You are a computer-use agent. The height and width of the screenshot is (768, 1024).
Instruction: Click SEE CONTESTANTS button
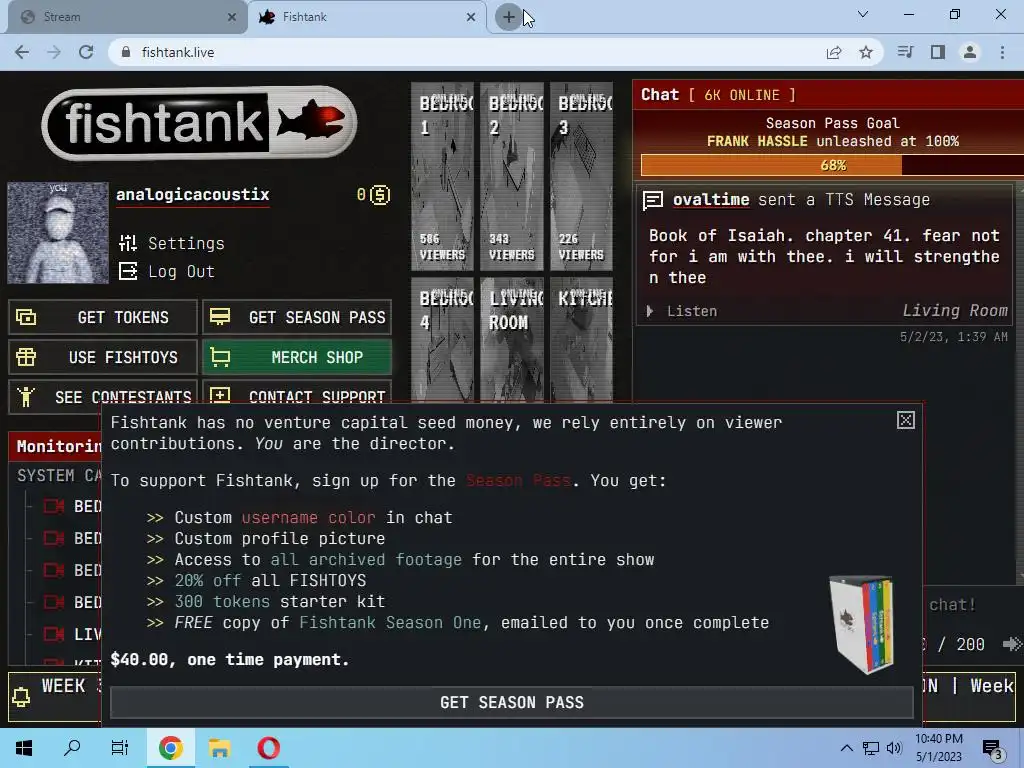[x=103, y=396]
